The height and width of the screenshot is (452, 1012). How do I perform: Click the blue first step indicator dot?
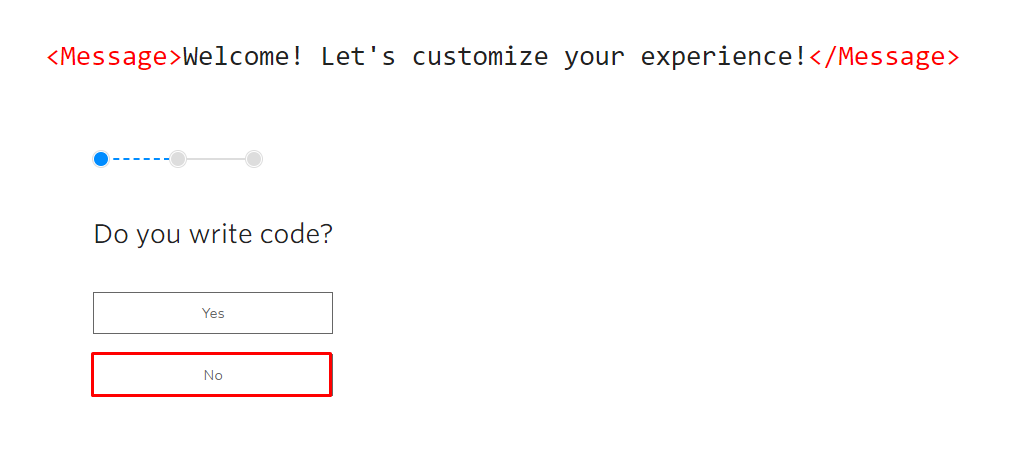(101, 159)
